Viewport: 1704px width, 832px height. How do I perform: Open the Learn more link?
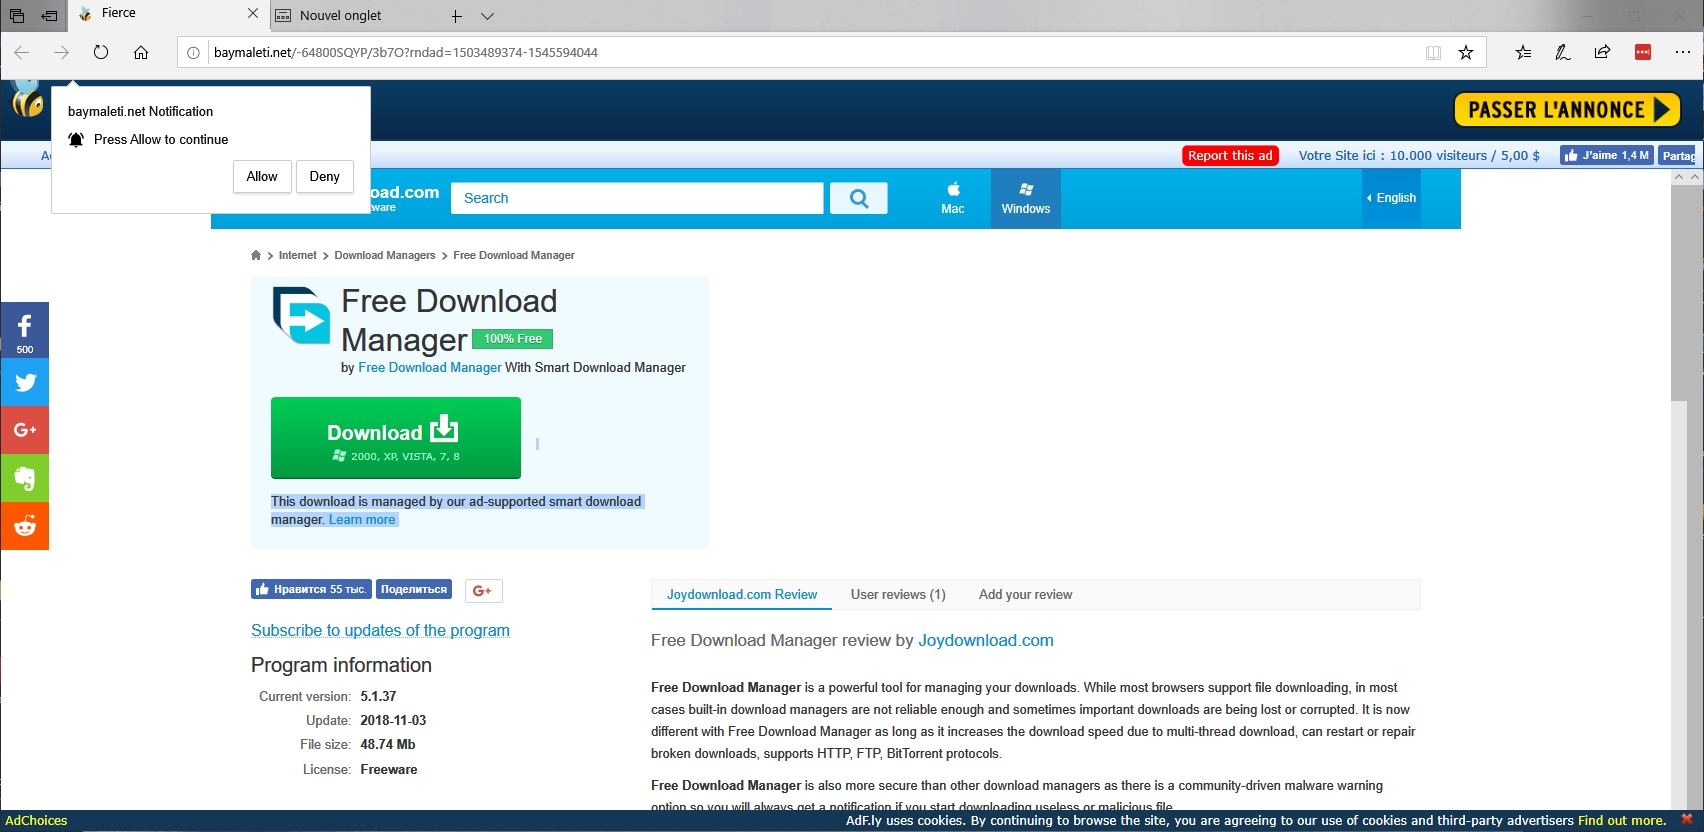click(362, 519)
